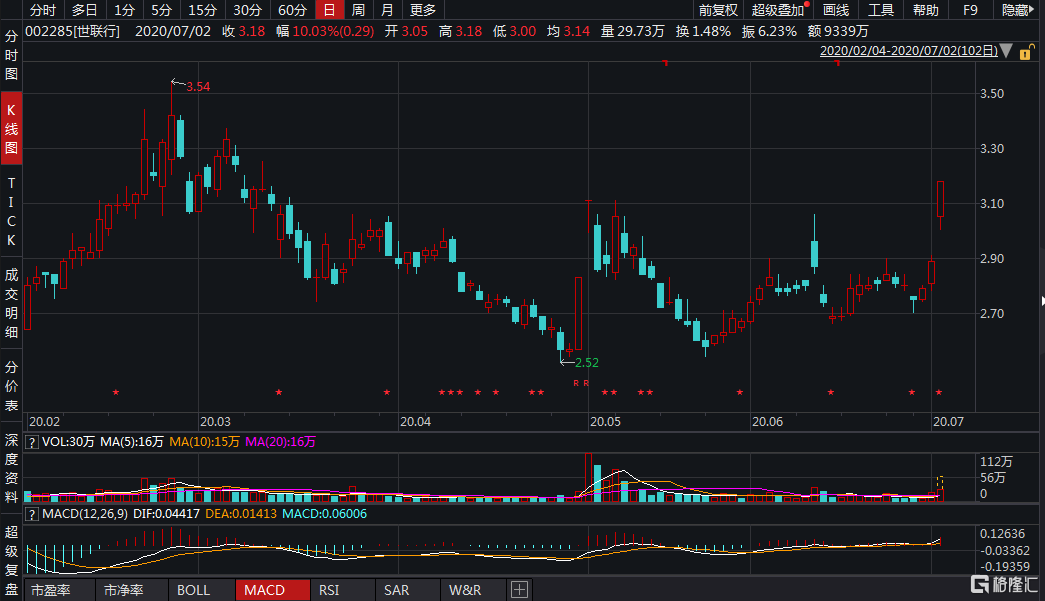
Task: Switch to the RSI indicator tab
Action: click(328, 589)
